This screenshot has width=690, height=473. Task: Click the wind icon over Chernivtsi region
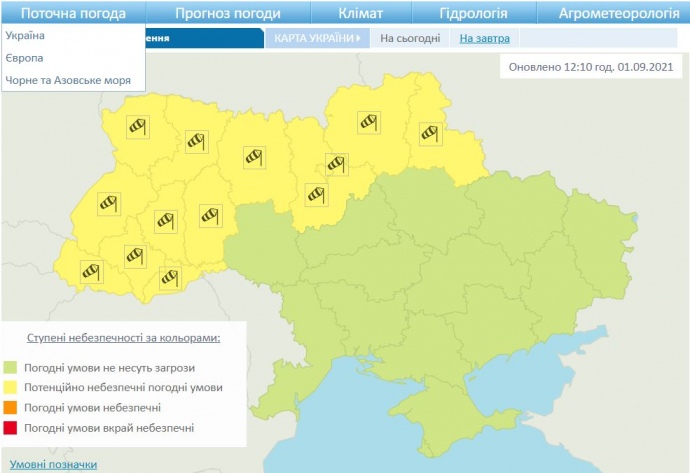tap(169, 276)
